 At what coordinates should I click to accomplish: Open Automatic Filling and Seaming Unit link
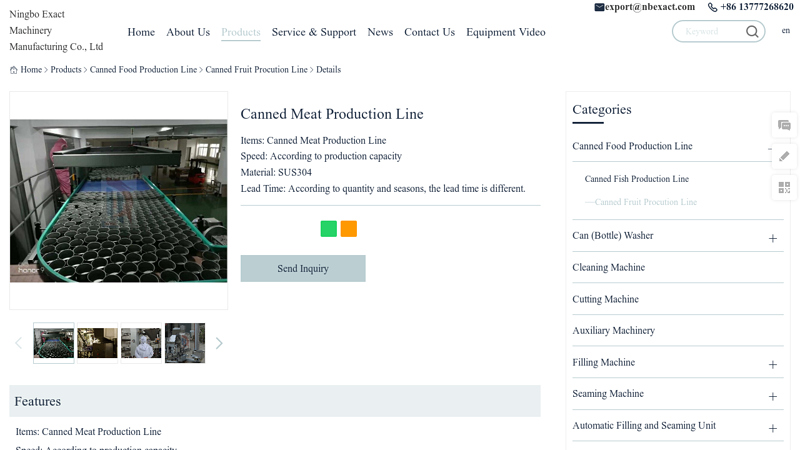644,426
